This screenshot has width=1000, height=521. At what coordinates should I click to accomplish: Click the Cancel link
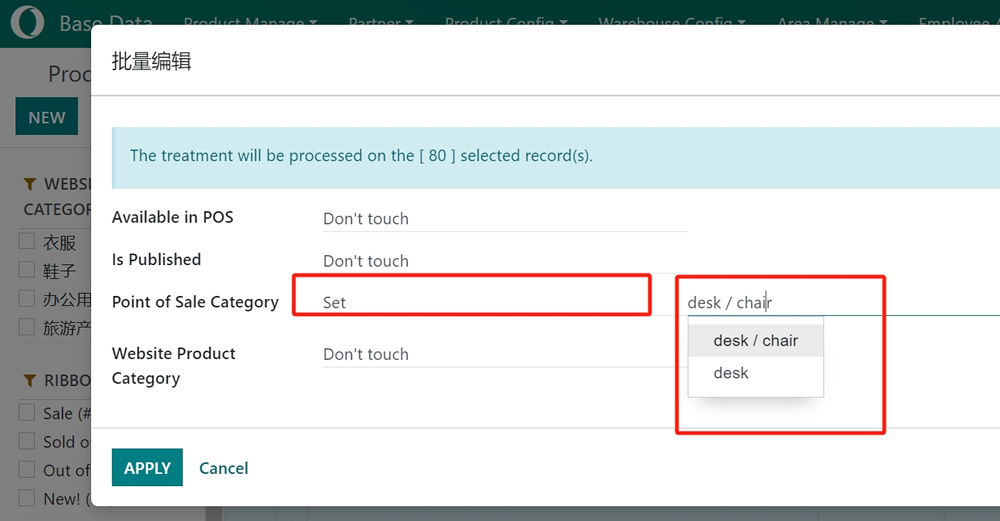point(223,468)
